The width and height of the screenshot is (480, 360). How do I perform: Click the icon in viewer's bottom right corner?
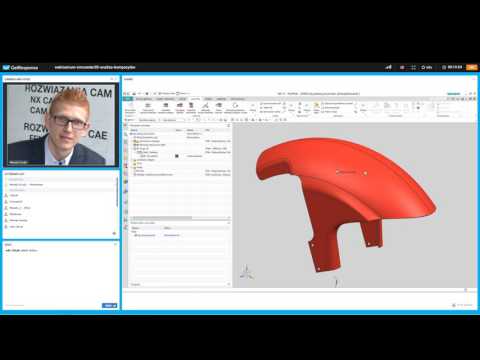454,305
